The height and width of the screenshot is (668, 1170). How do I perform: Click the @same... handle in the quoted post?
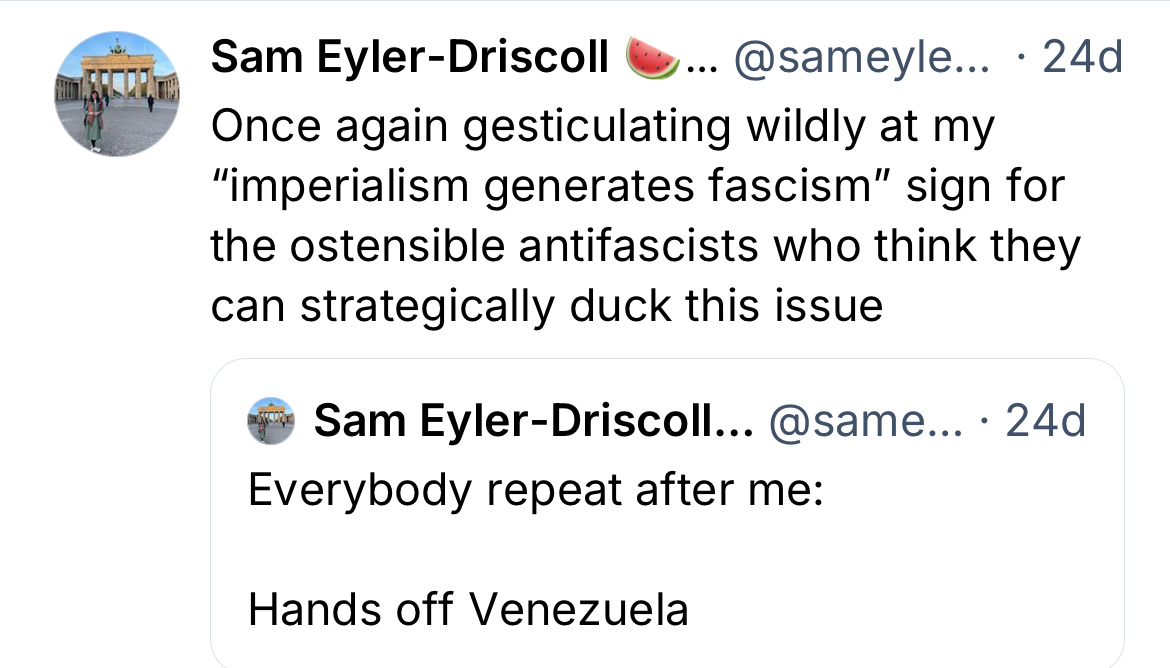click(863, 422)
